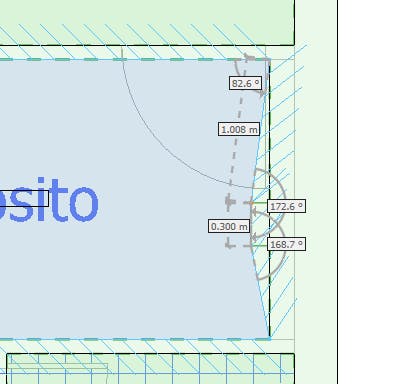Select the 1.008 m length field
The image size is (393, 384).
[239, 129]
